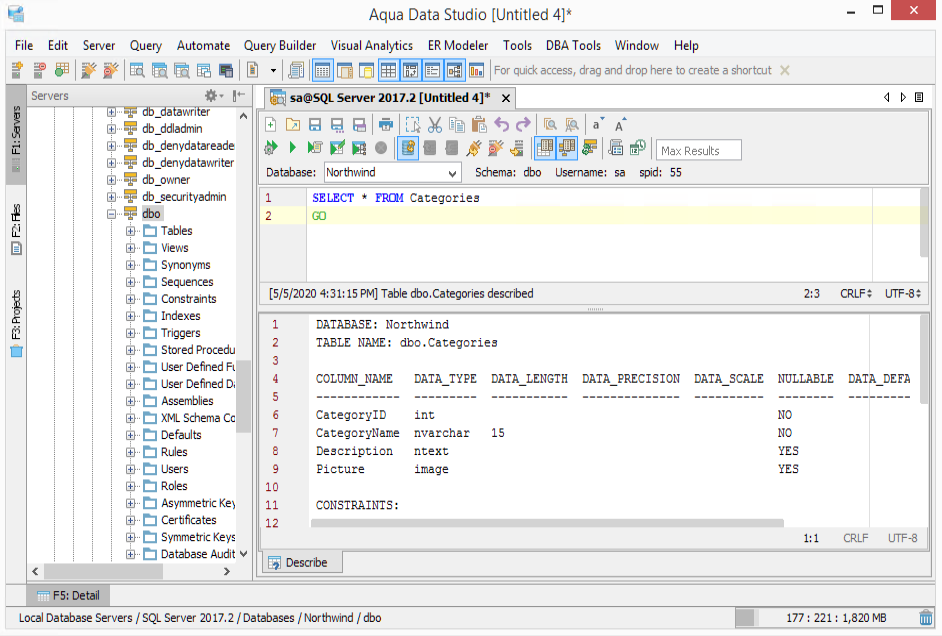Click the Print icon in editor toolbar
The width and height of the screenshot is (942, 636).
tap(385, 125)
